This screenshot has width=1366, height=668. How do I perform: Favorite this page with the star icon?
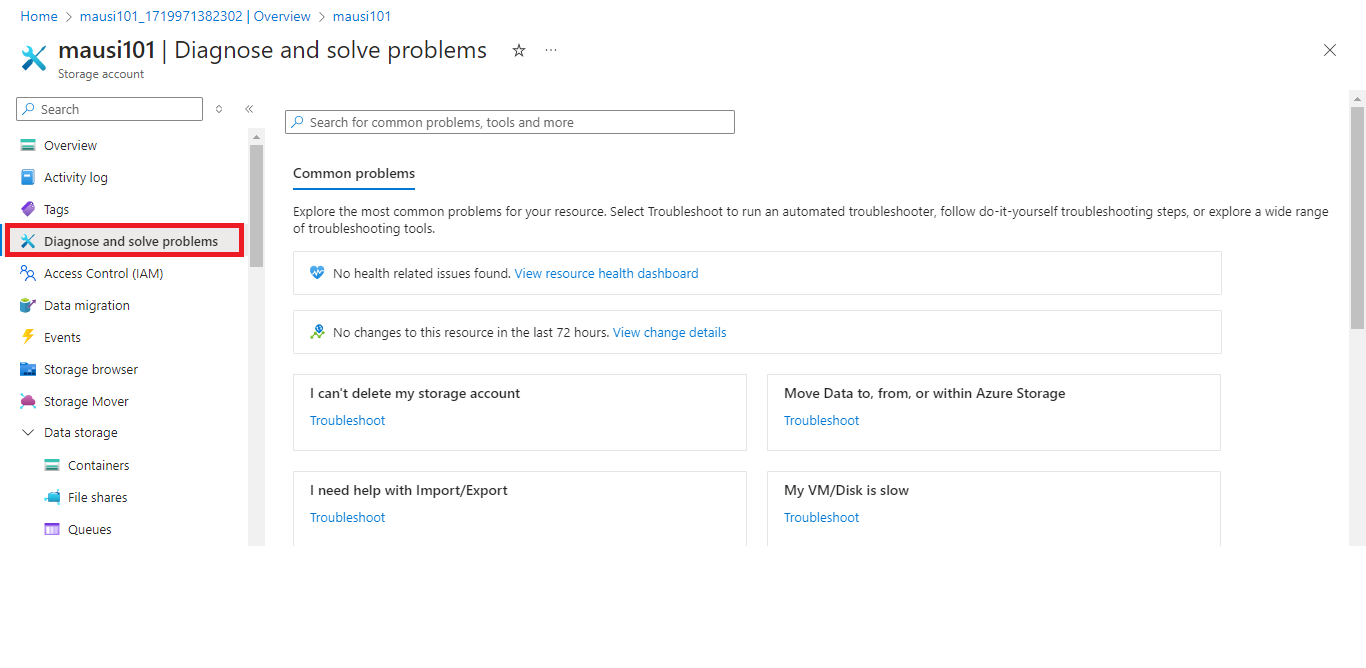[519, 50]
